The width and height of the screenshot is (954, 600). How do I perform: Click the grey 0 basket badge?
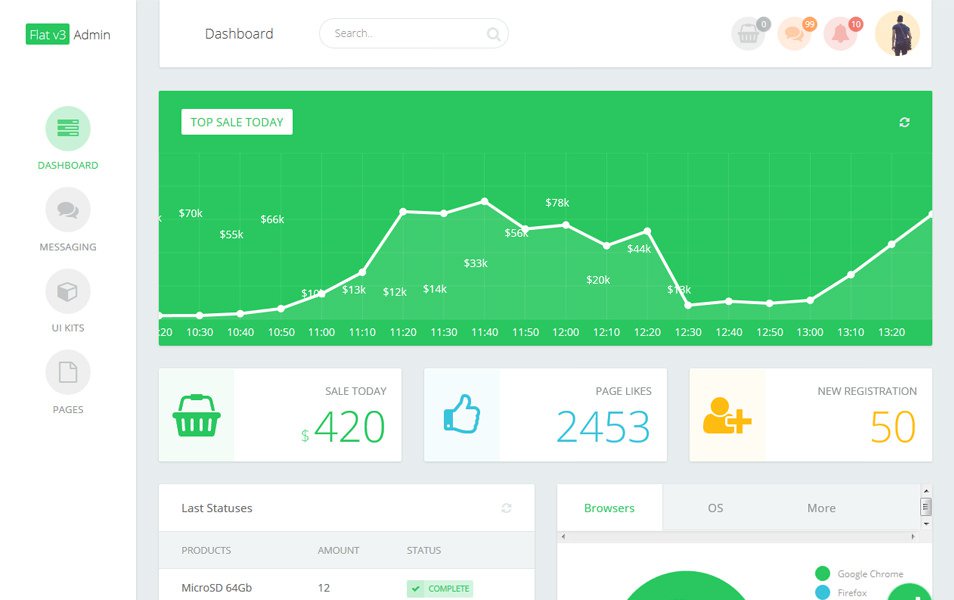(x=764, y=24)
